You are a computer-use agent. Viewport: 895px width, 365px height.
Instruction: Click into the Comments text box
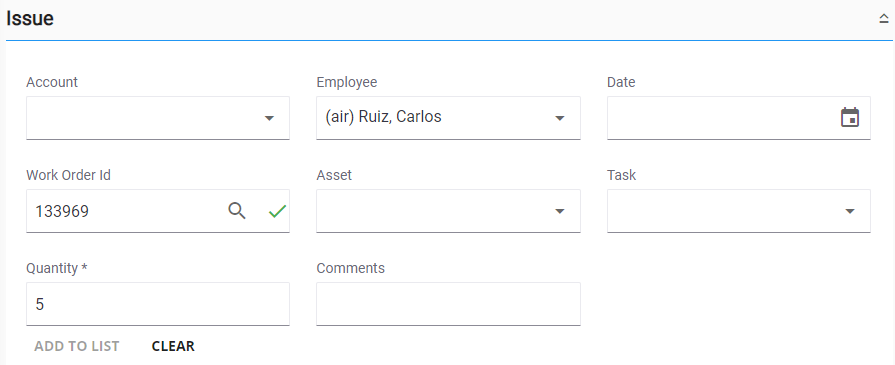448,304
